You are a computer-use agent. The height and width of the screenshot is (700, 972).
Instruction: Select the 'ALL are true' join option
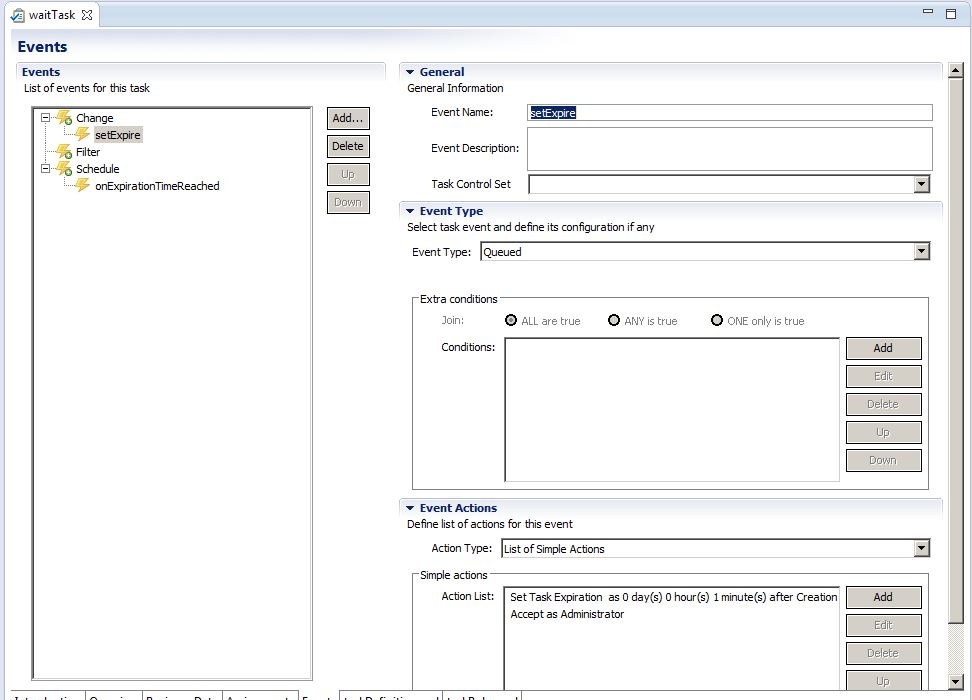click(x=512, y=321)
